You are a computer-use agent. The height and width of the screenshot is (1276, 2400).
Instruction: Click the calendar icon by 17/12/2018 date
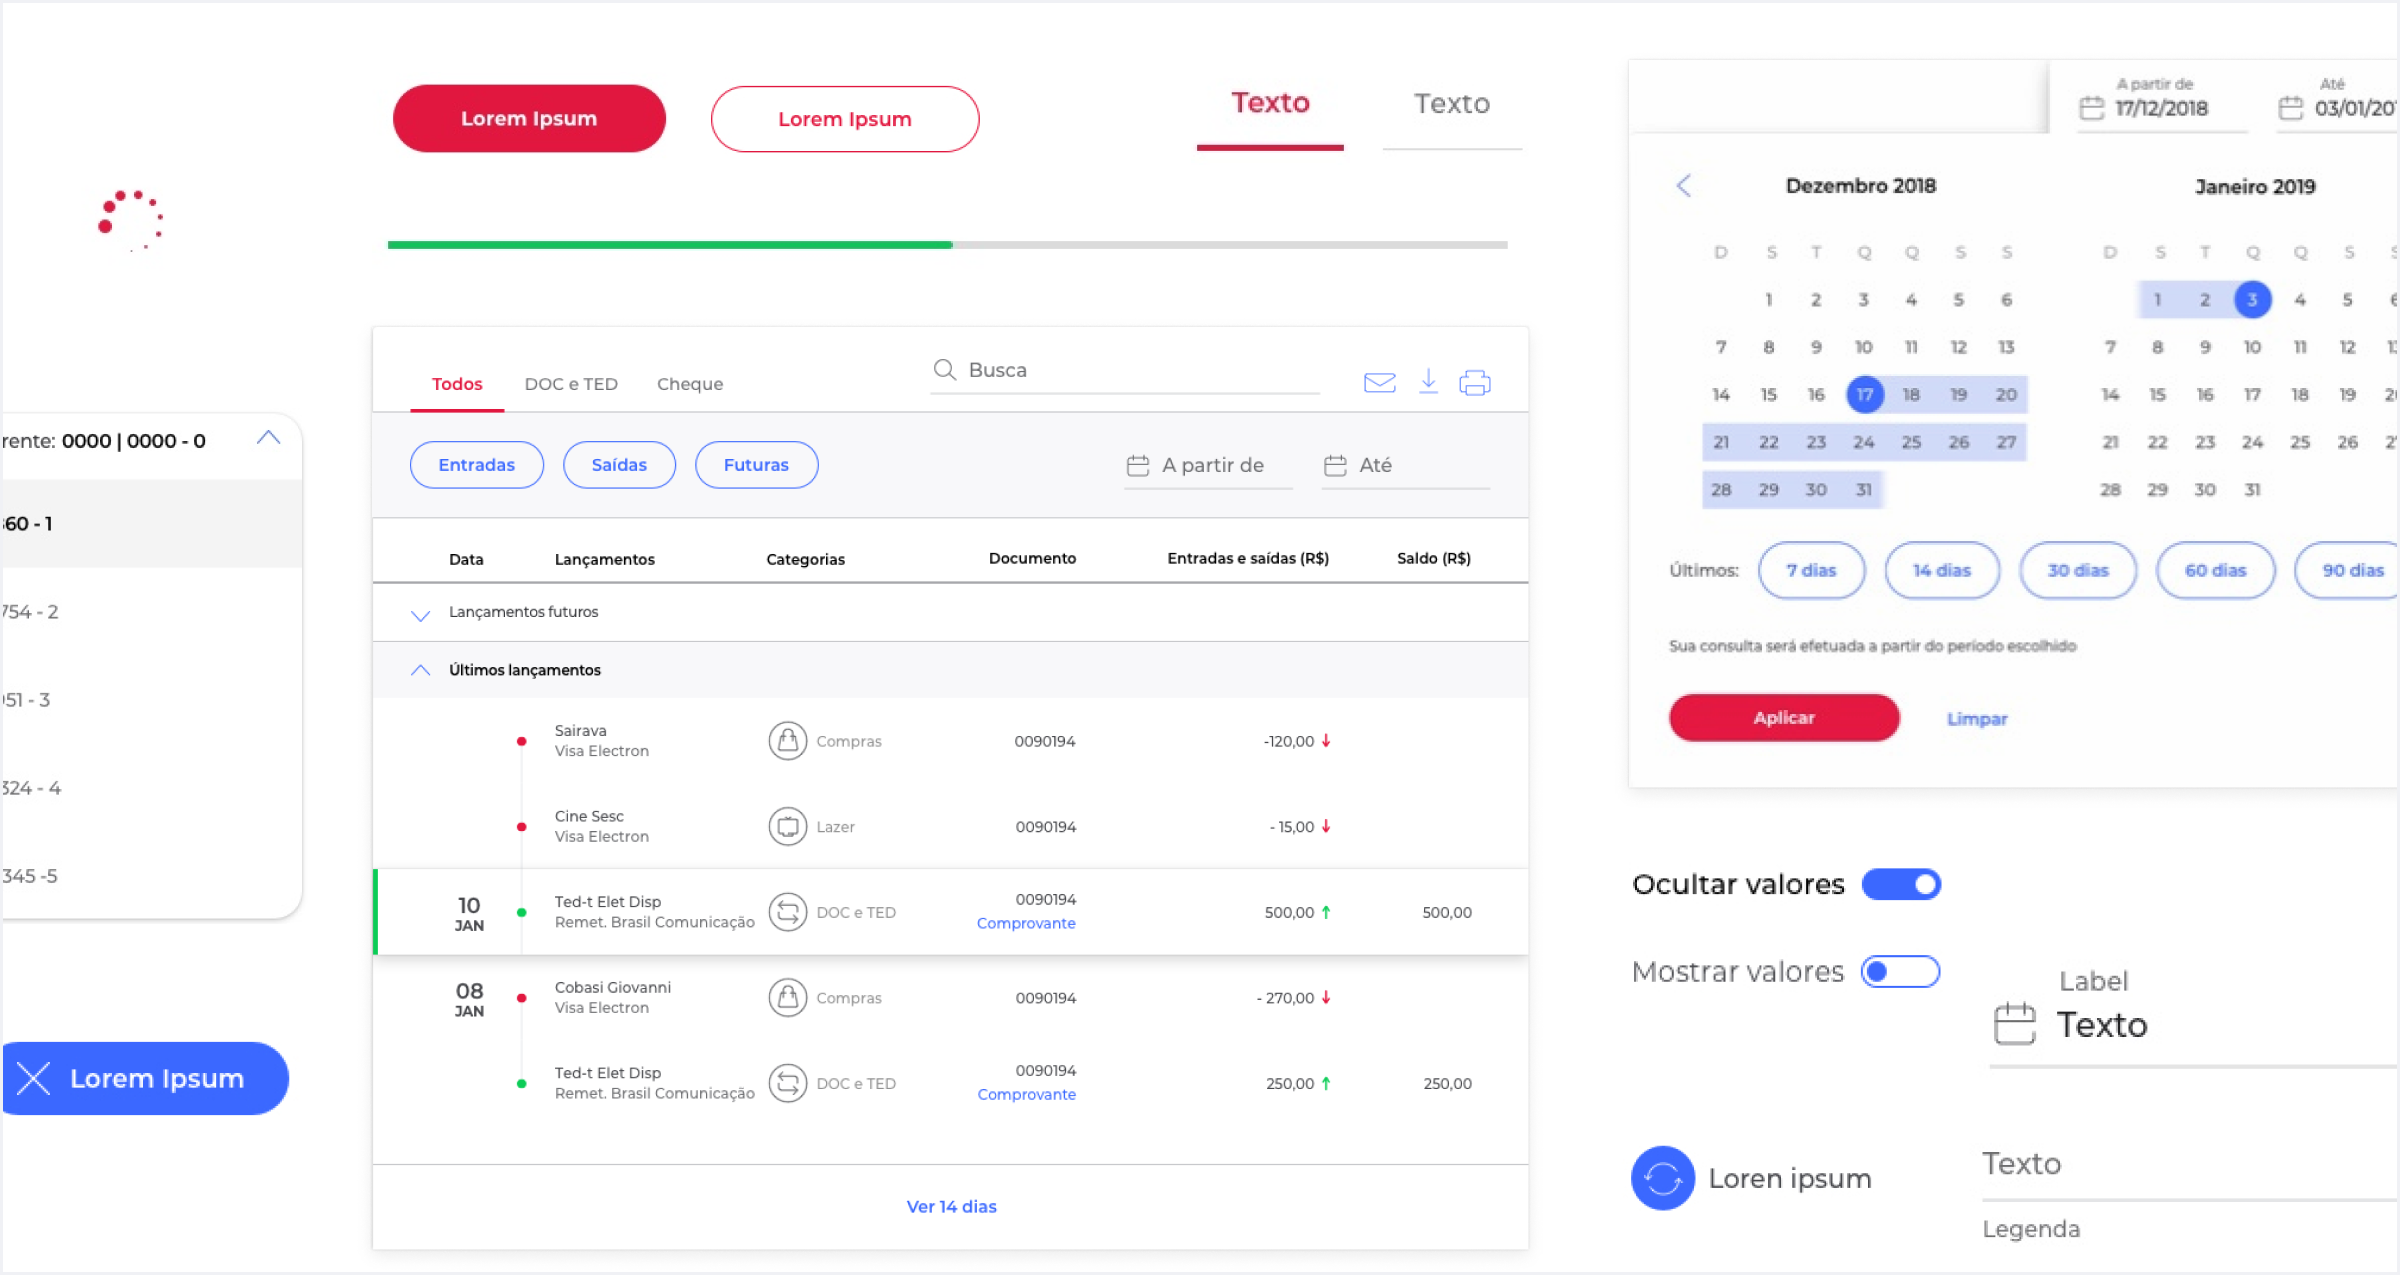coord(2091,107)
